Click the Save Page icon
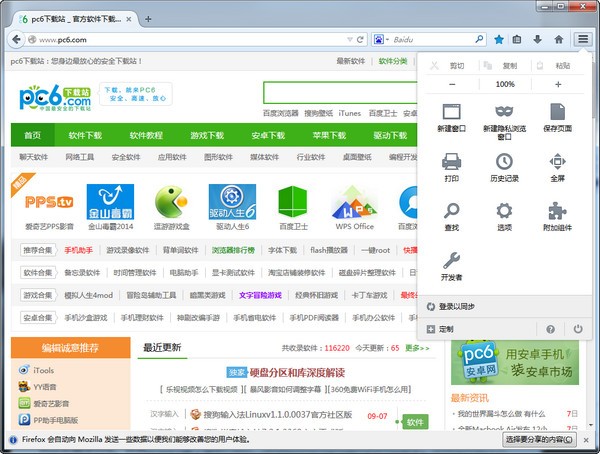 (557, 111)
